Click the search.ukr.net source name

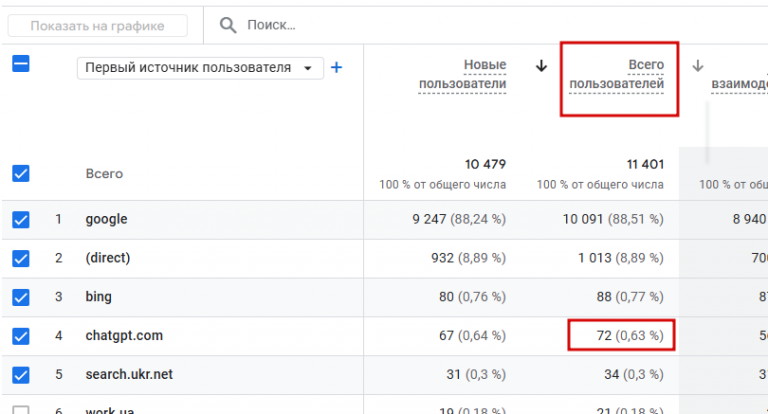pyautogui.click(x=129, y=375)
